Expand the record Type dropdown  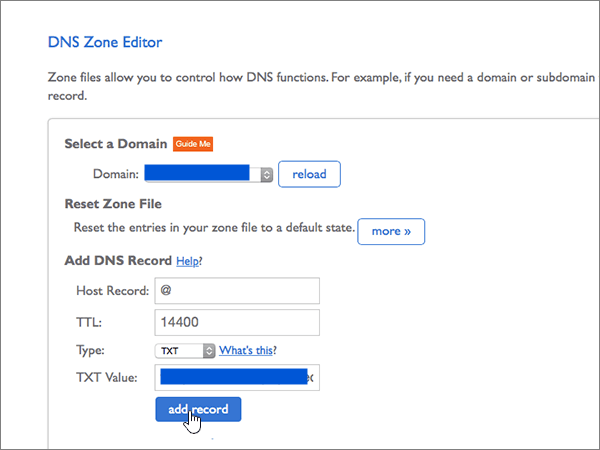186,351
